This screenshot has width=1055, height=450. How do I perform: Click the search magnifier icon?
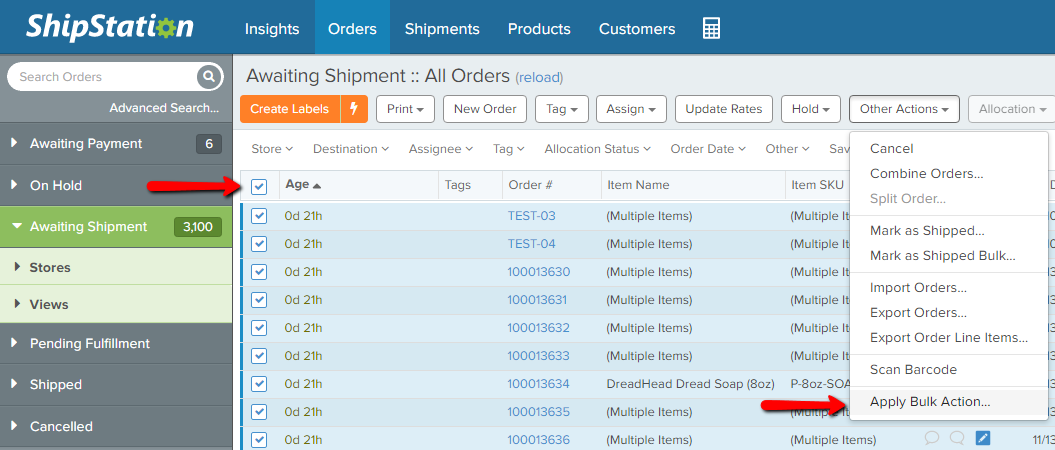tap(209, 77)
